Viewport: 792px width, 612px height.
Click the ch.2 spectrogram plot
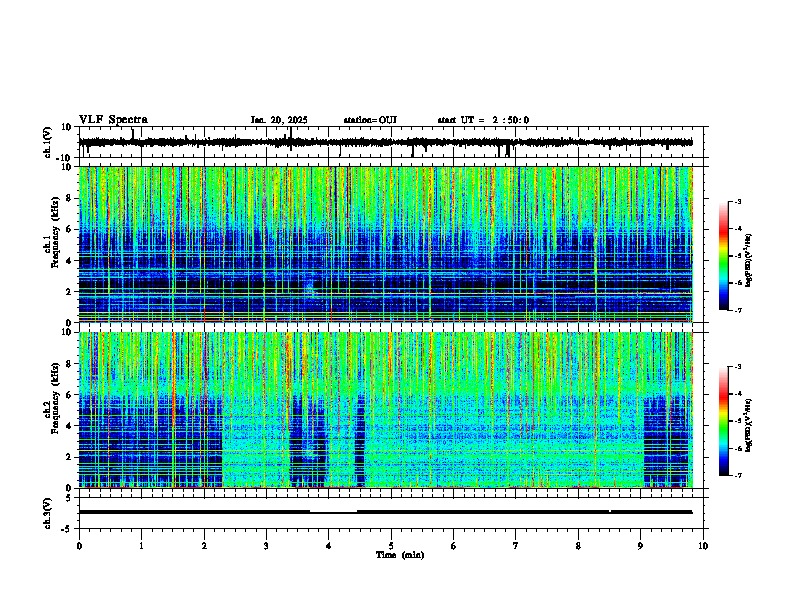click(386, 410)
